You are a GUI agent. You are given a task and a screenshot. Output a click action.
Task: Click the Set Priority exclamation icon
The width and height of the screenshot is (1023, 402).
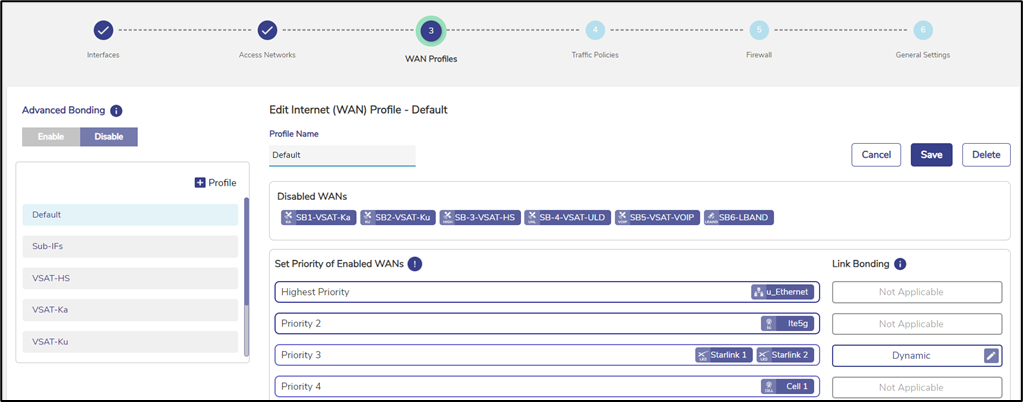point(415,264)
